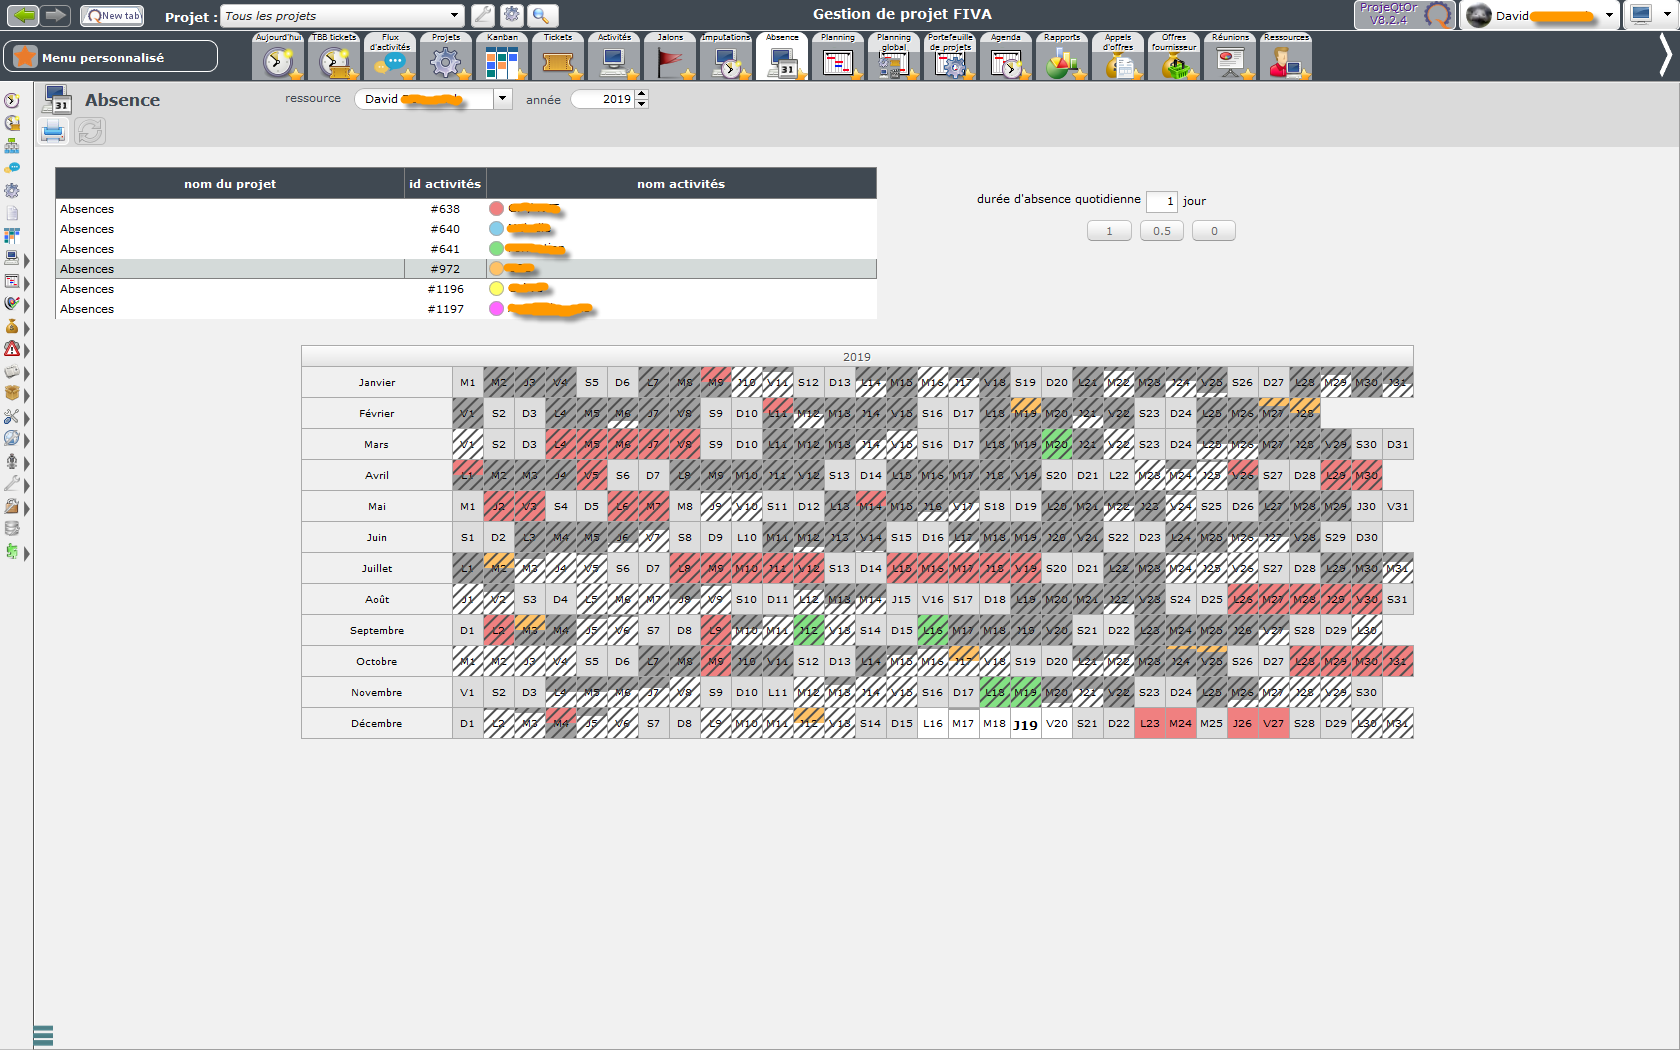
Task: Open the David user menu dropdown
Action: click(1609, 15)
